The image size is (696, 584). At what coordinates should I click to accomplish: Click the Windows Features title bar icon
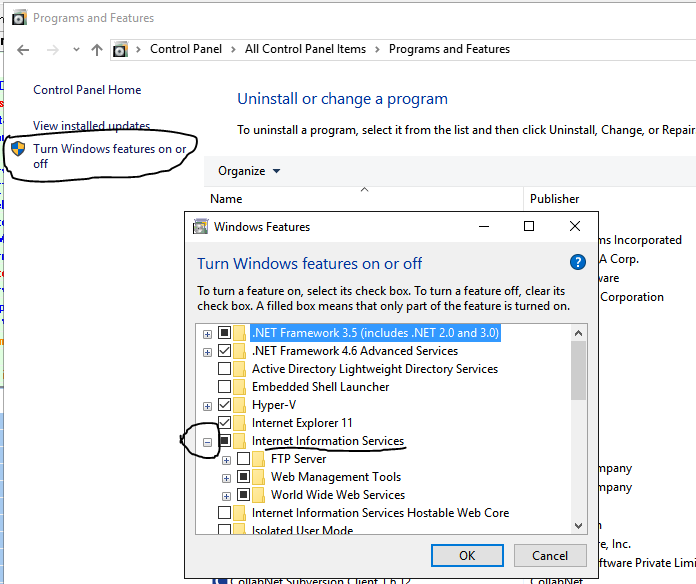[x=201, y=227]
